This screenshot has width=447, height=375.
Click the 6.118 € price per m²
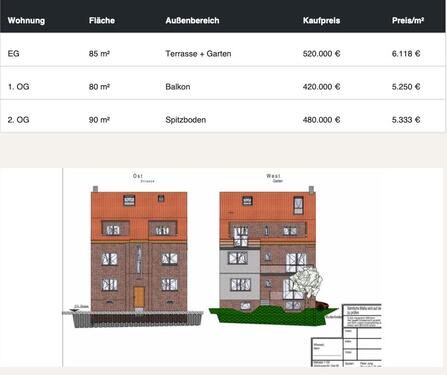tap(406, 54)
